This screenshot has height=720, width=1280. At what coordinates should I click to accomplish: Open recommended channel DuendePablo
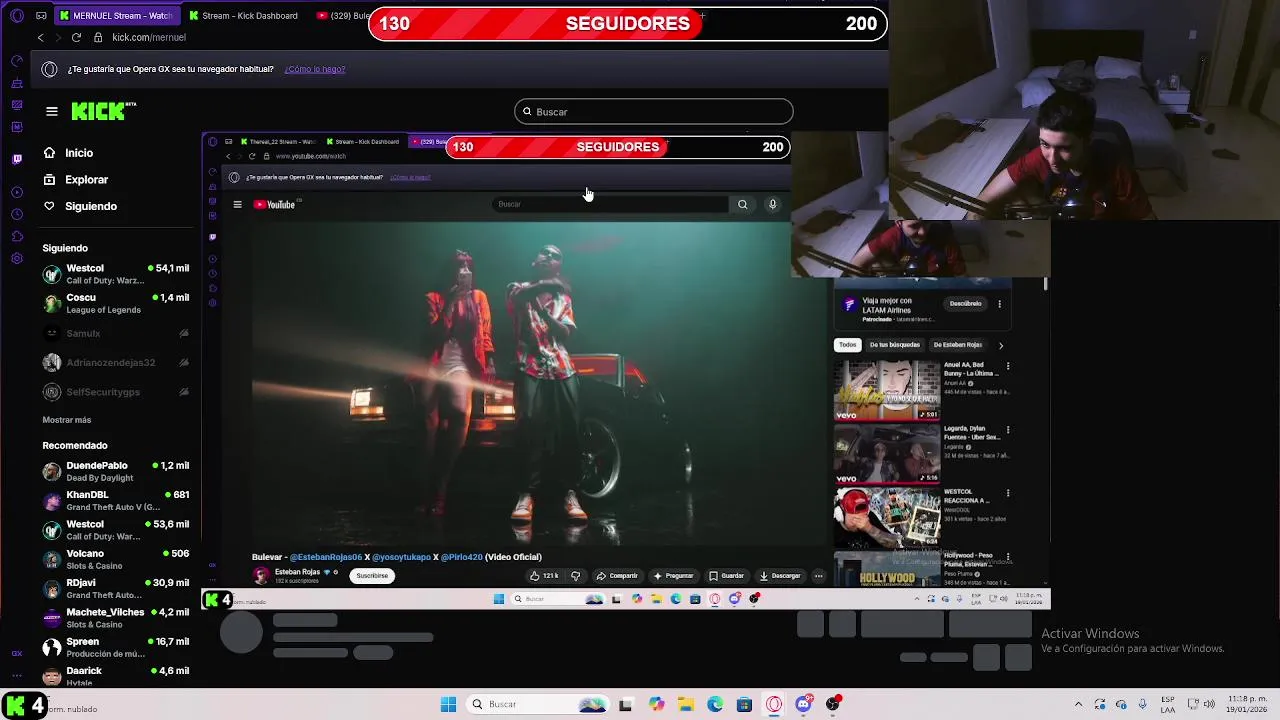coord(116,471)
